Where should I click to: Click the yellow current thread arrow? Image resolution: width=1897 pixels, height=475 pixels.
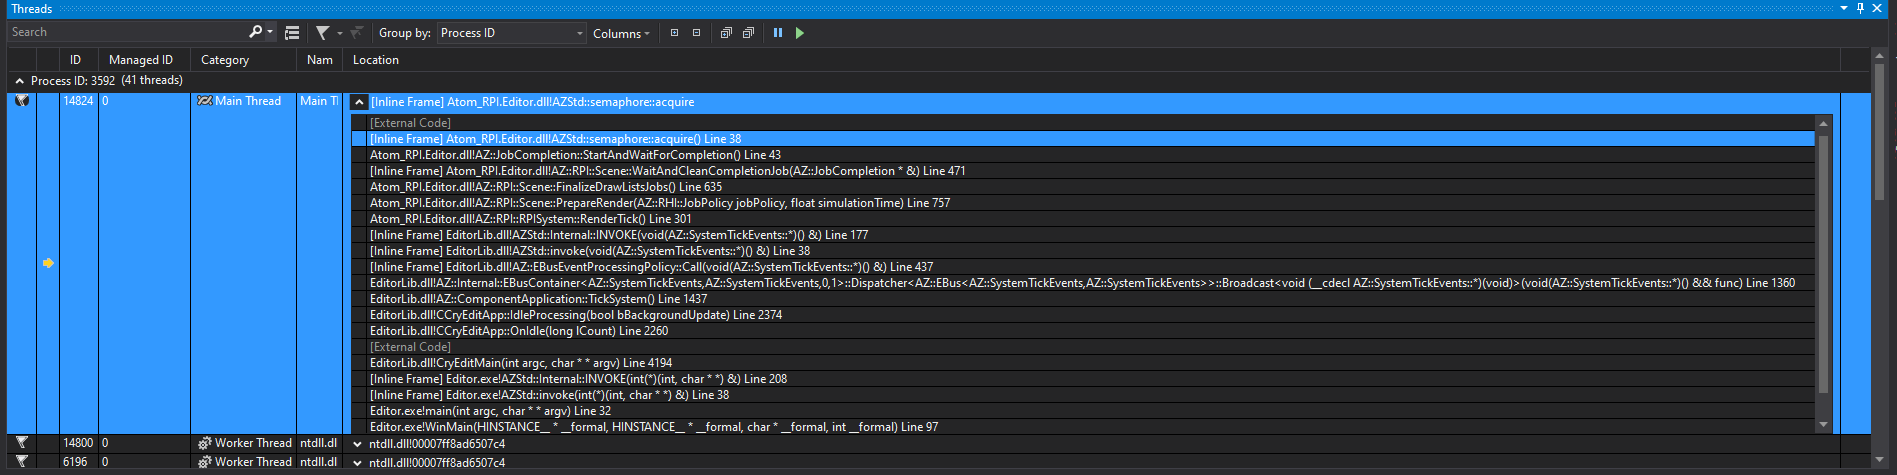pyautogui.click(x=48, y=263)
